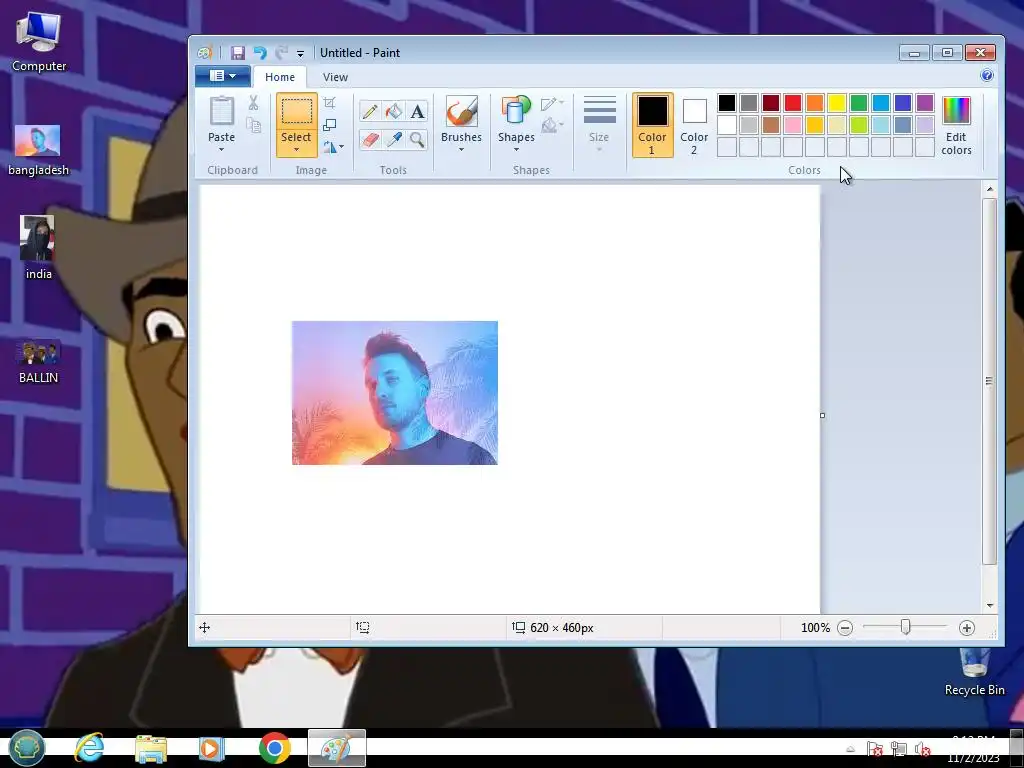
Task: Open Internet Explorer from the taskbar
Action: tap(89, 748)
